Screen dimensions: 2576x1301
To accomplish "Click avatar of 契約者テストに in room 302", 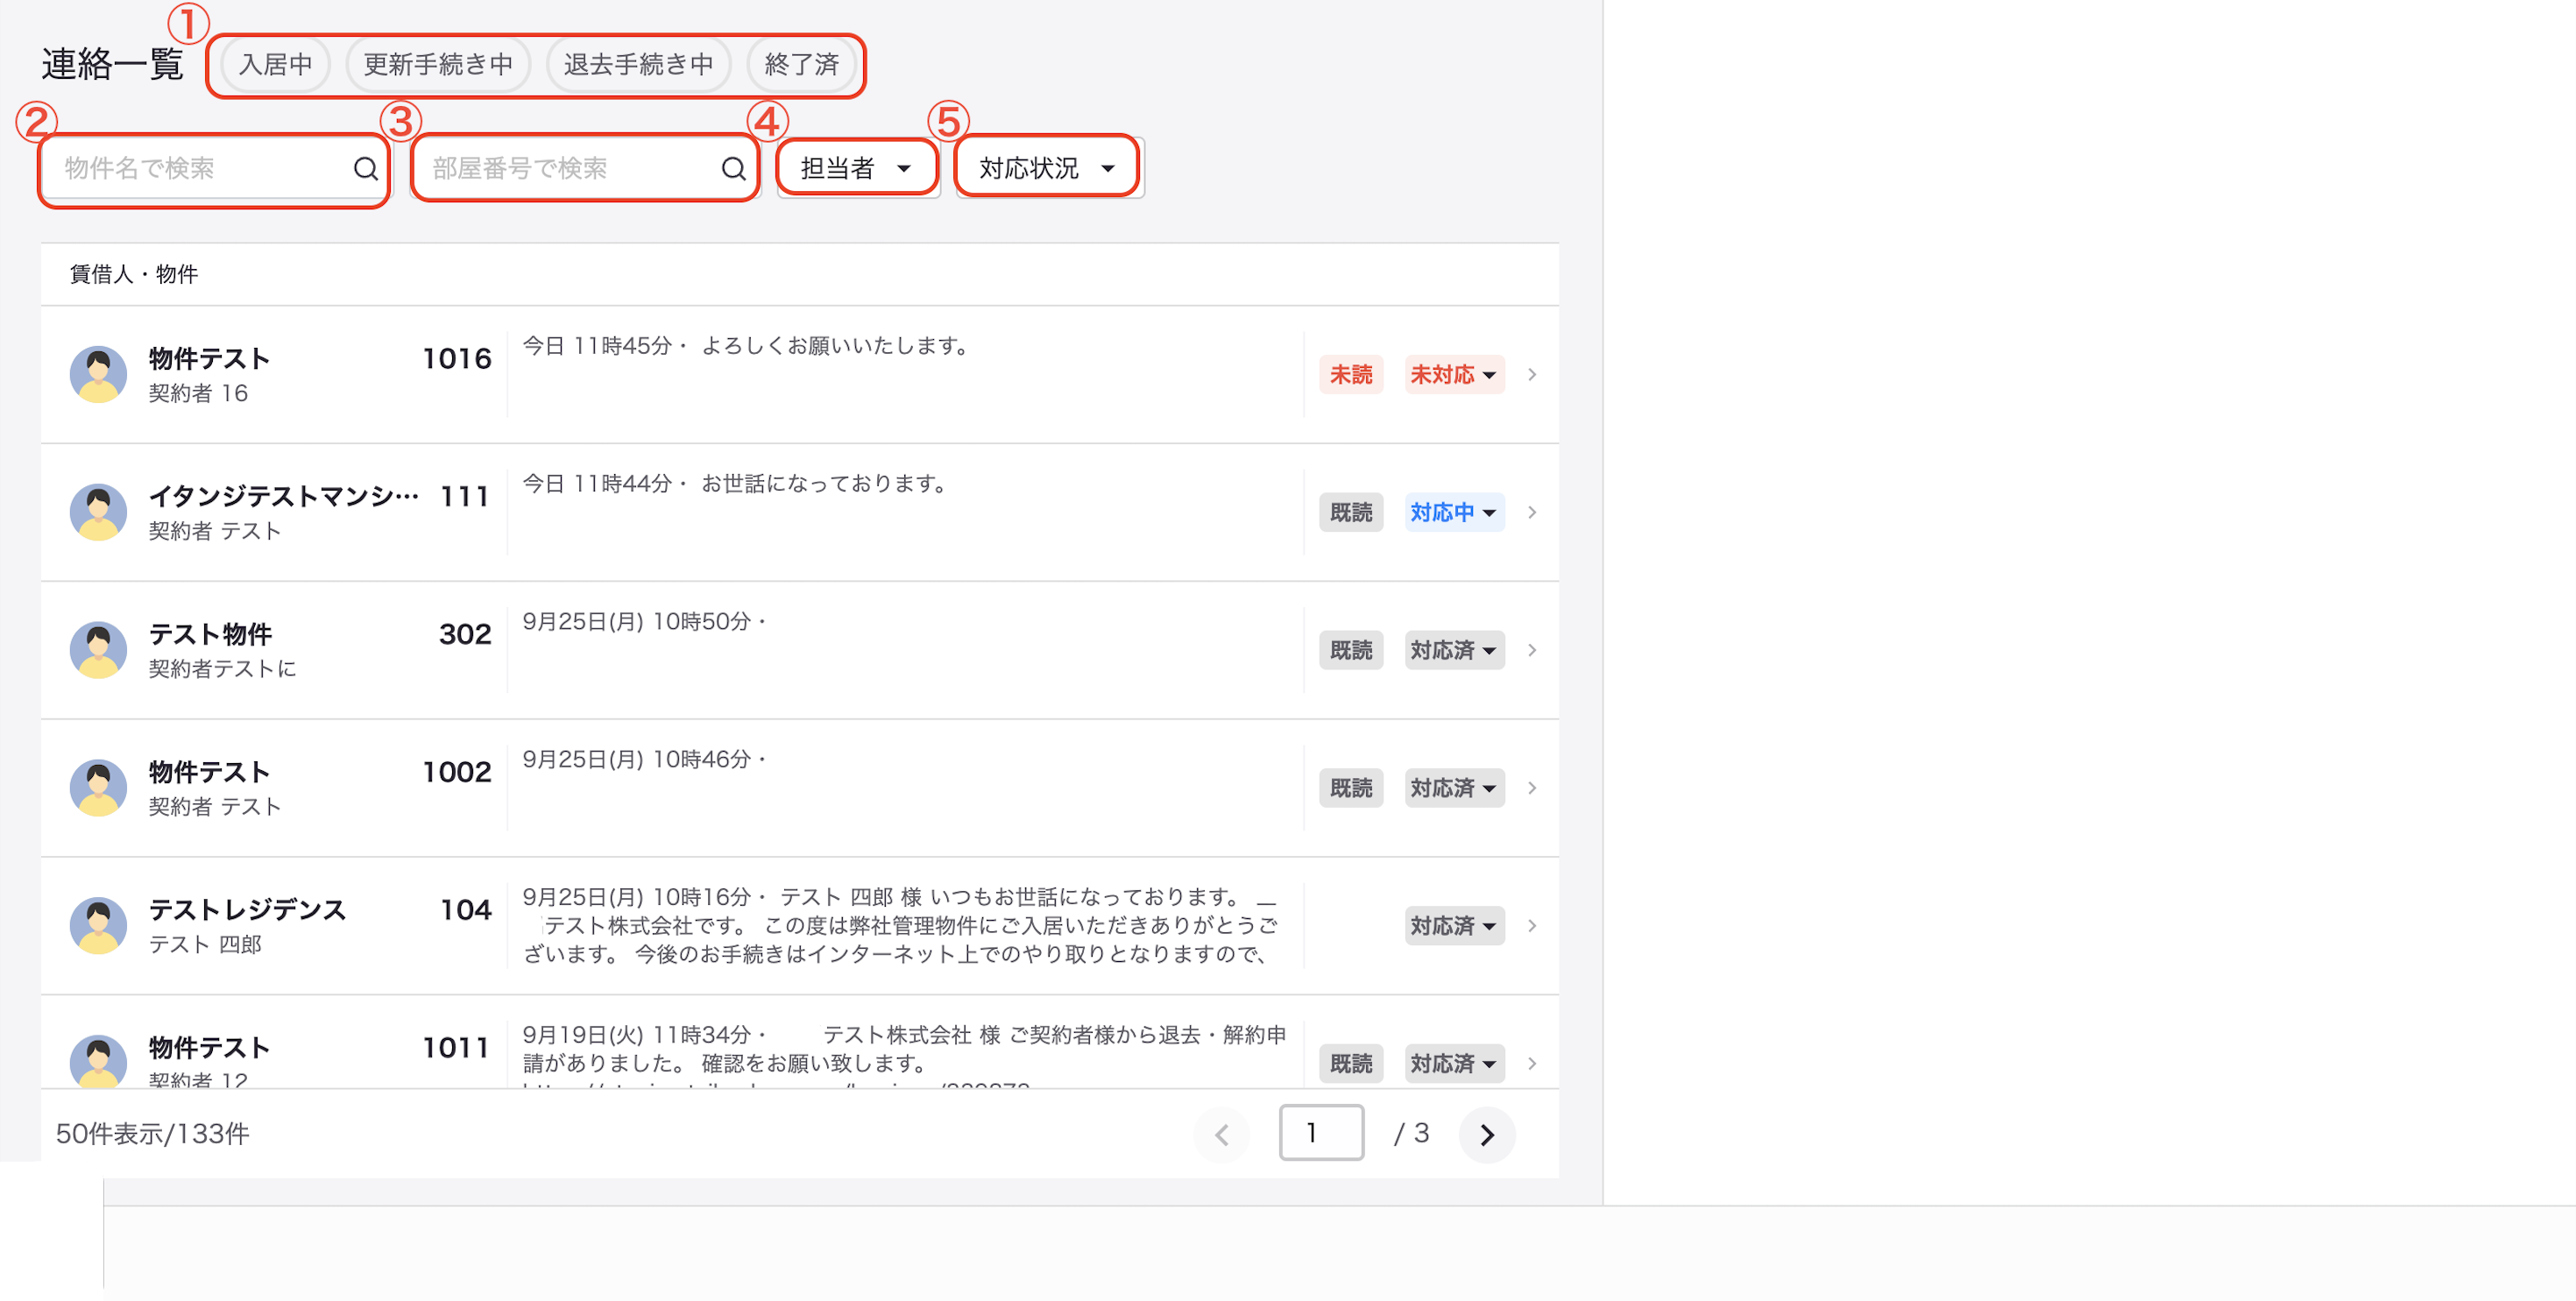I will [98, 651].
